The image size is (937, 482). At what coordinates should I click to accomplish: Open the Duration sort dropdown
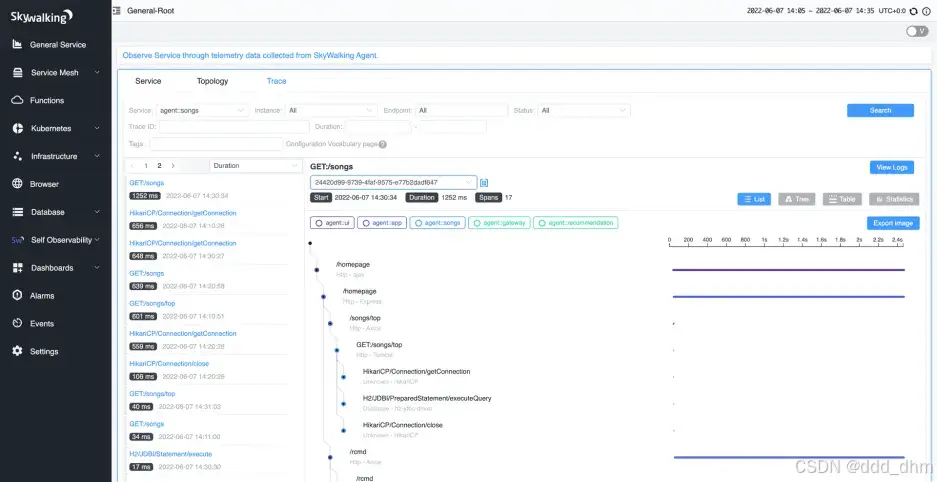pos(256,165)
